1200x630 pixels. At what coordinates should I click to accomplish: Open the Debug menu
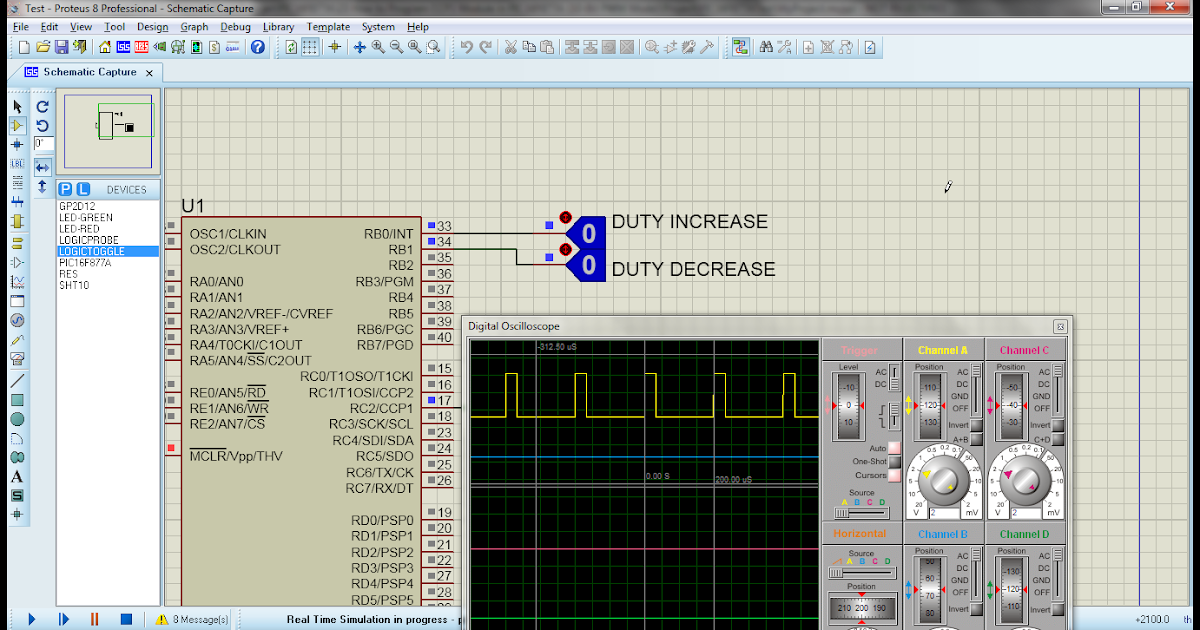(235, 27)
